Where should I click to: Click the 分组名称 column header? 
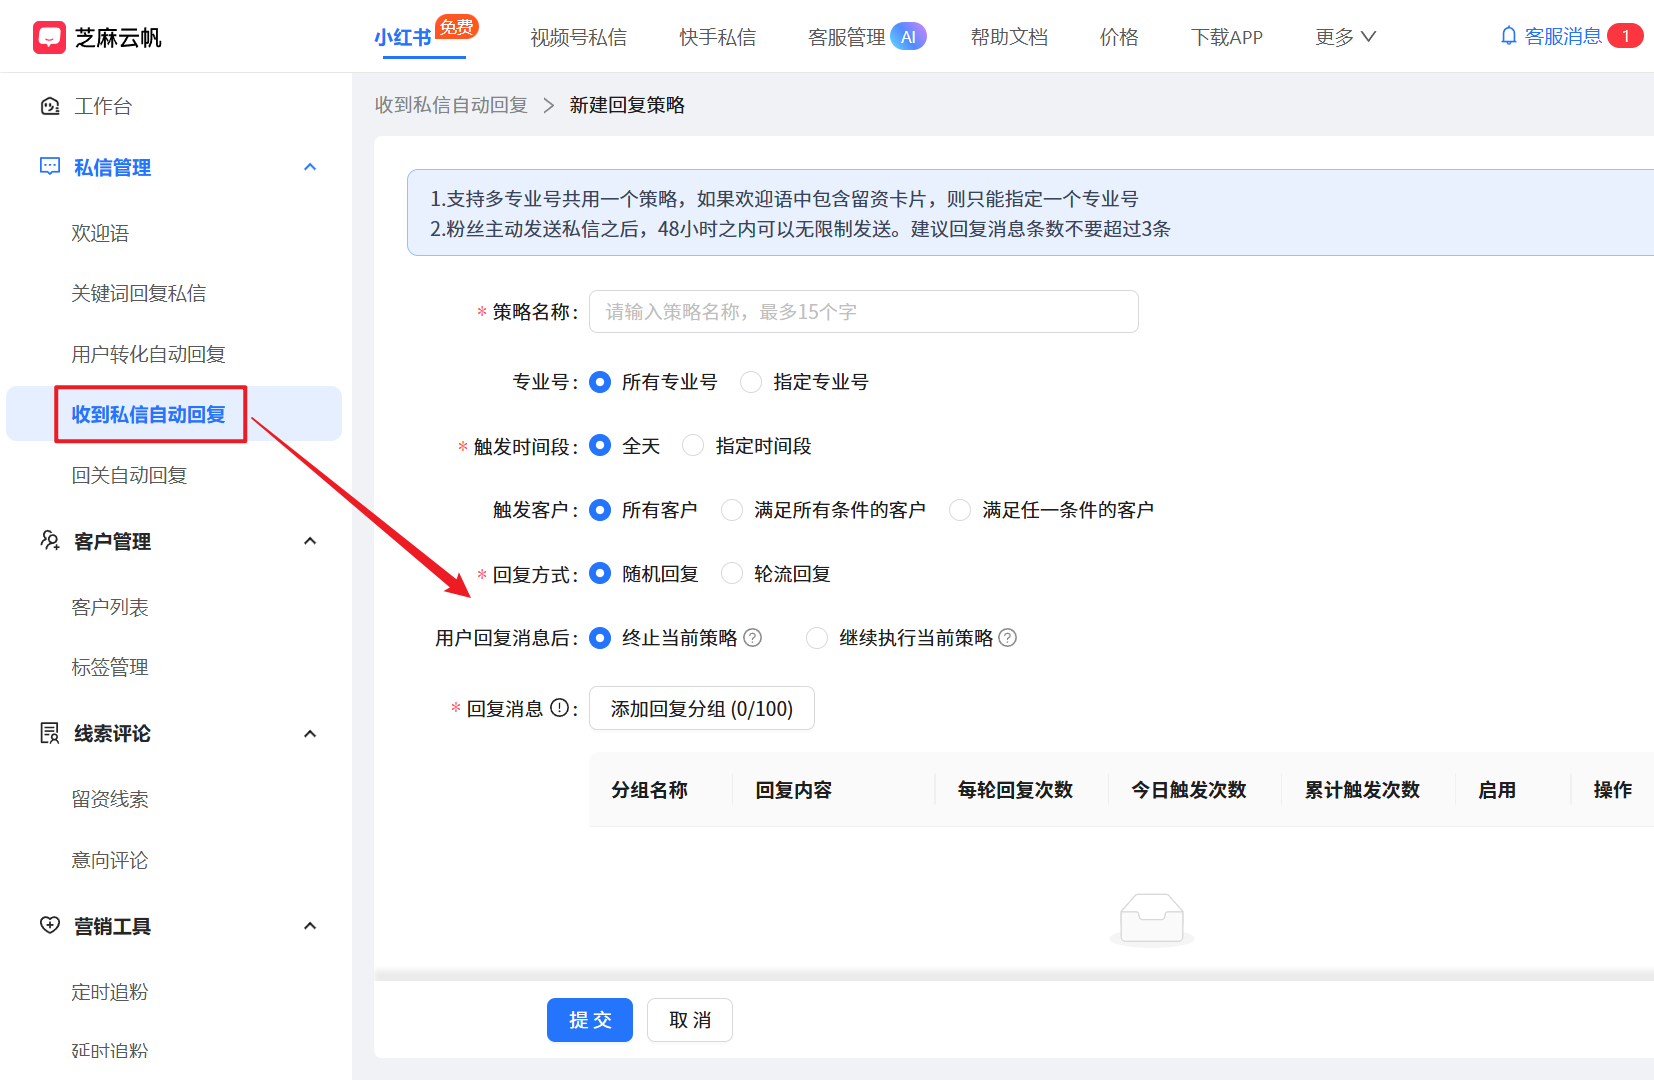point(650,790)
